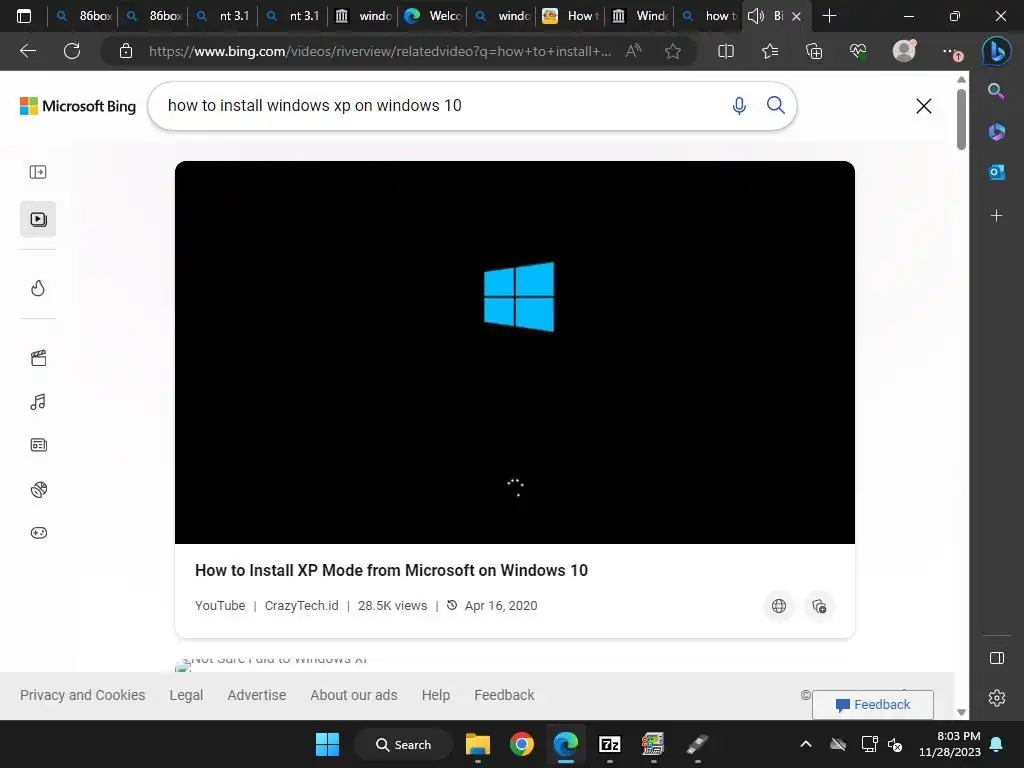This screenshot has width=1024, height=768.
Task: Open a new browser tab
Action: 829,16
